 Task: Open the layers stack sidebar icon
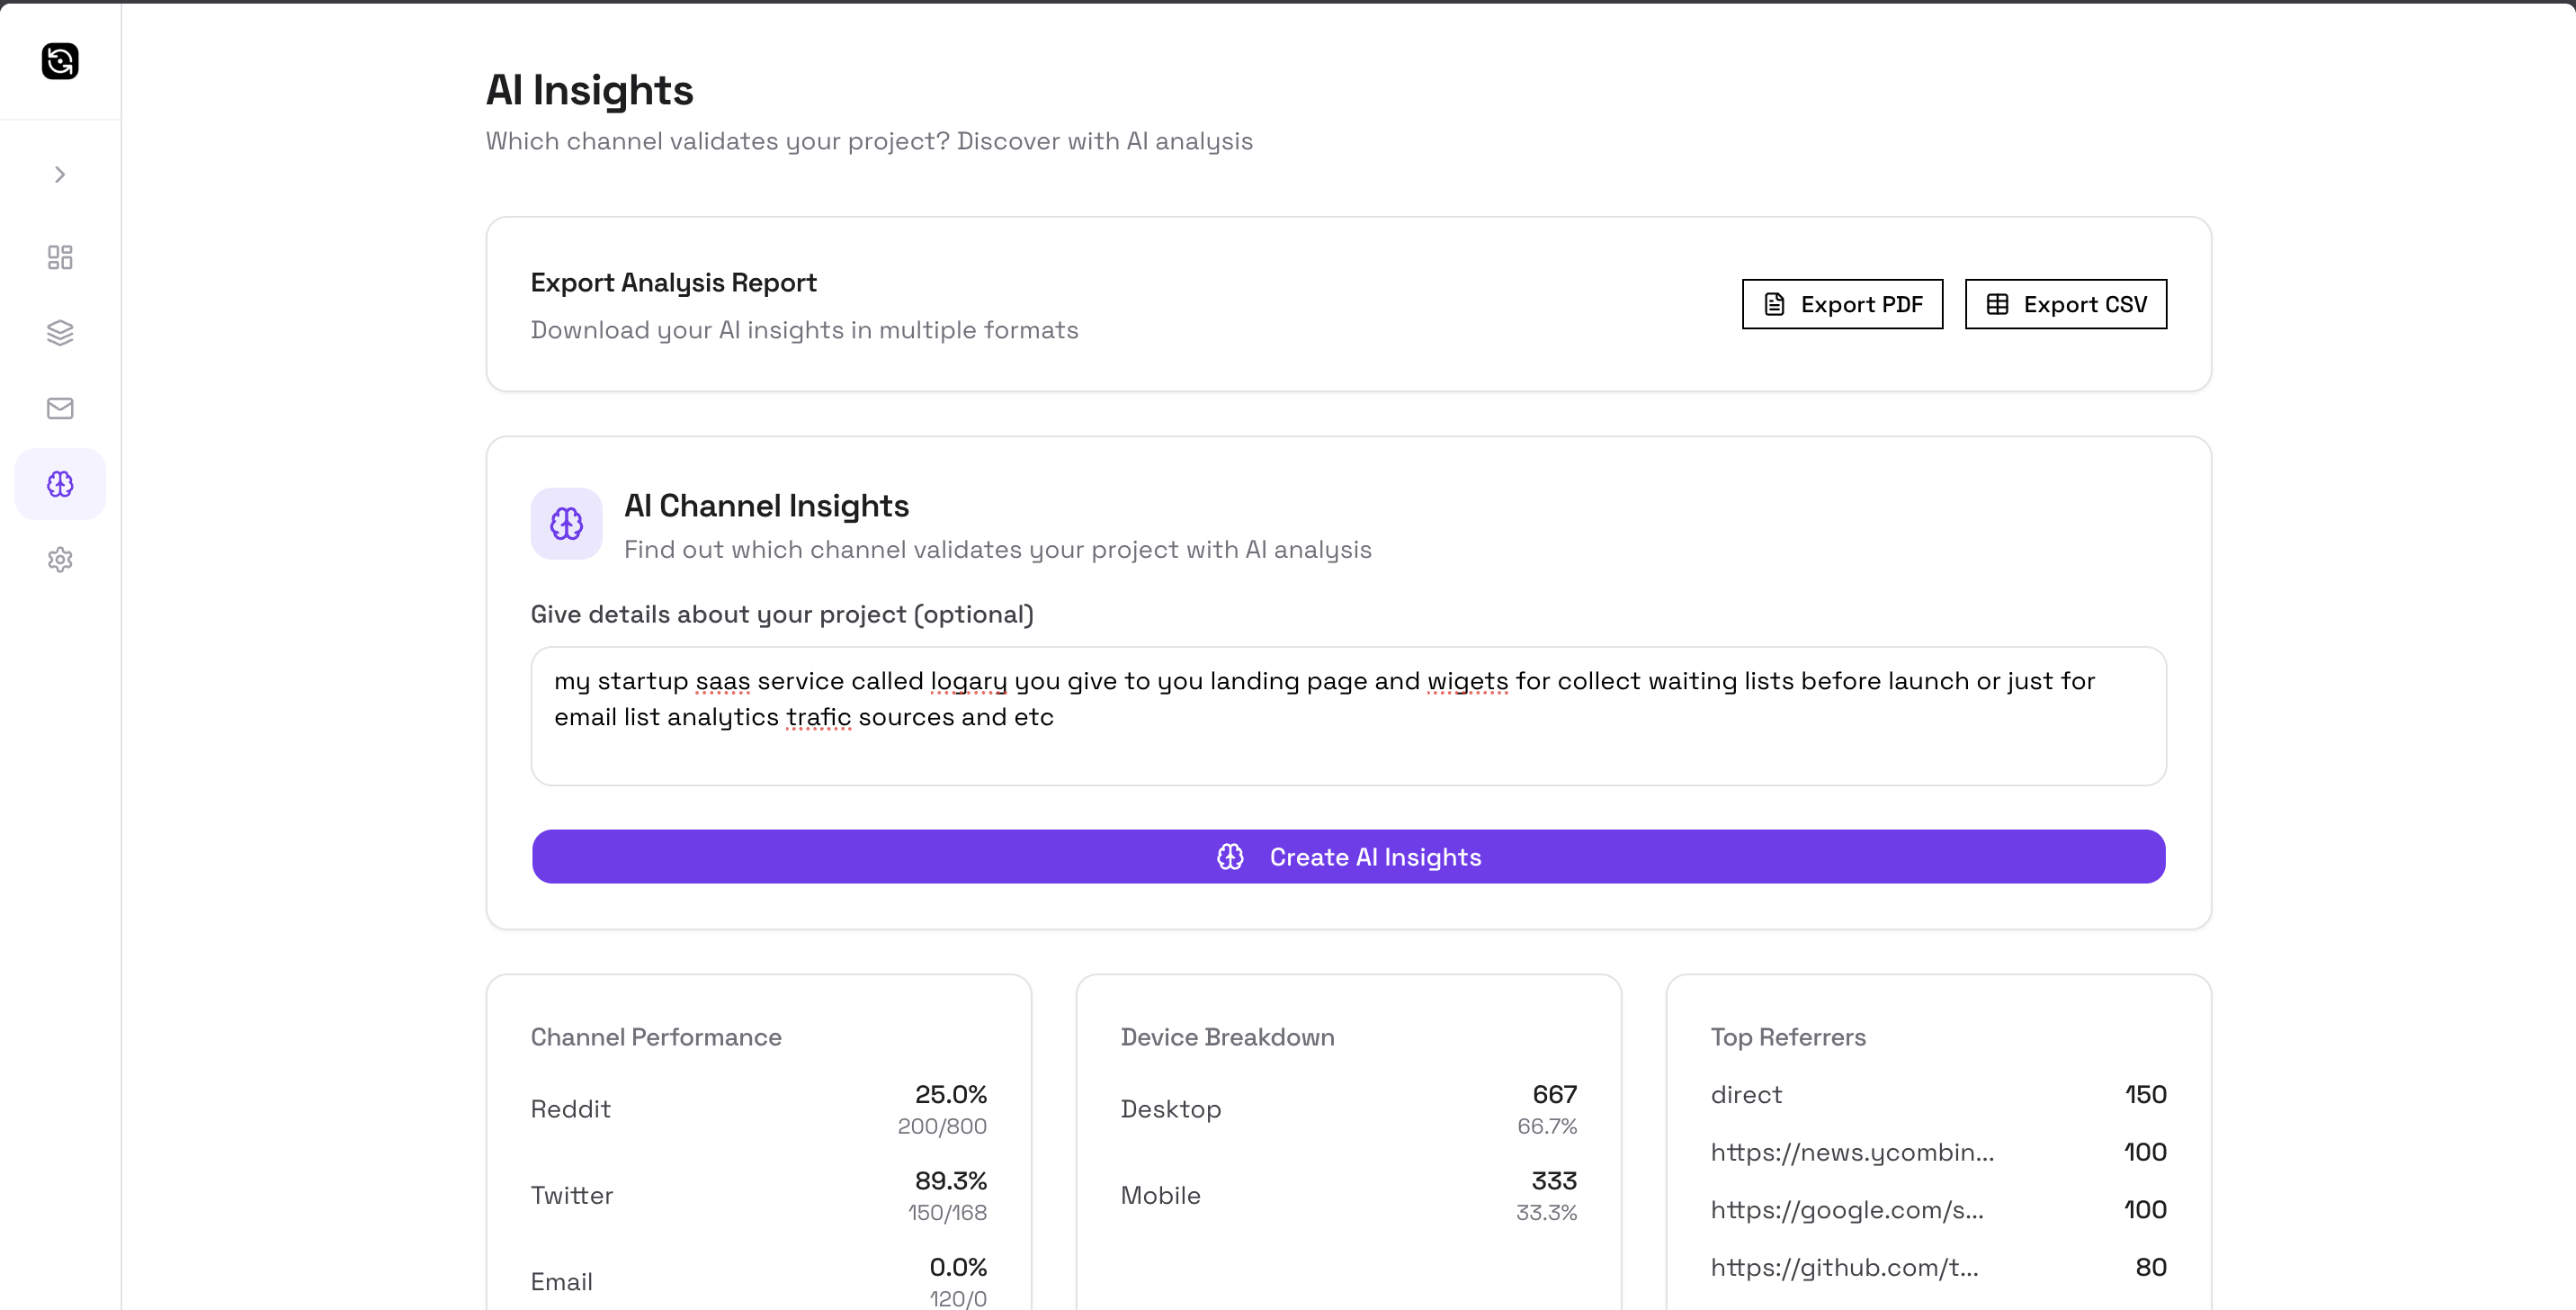click(60, 332)
